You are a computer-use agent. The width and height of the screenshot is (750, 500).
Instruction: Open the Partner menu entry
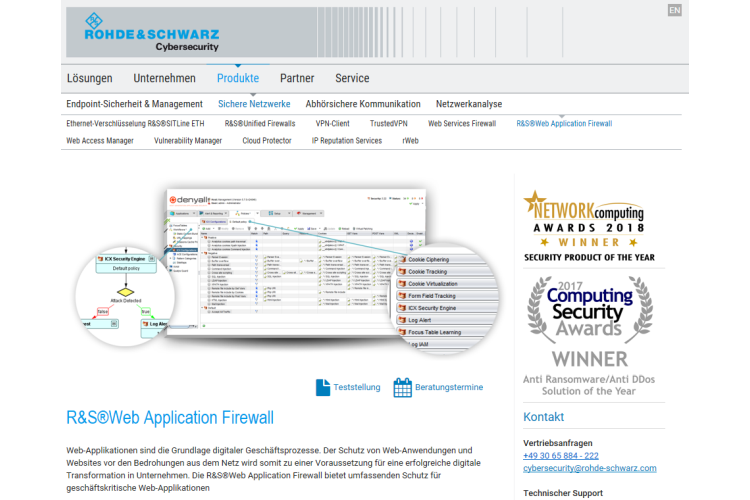coord(297,78)
